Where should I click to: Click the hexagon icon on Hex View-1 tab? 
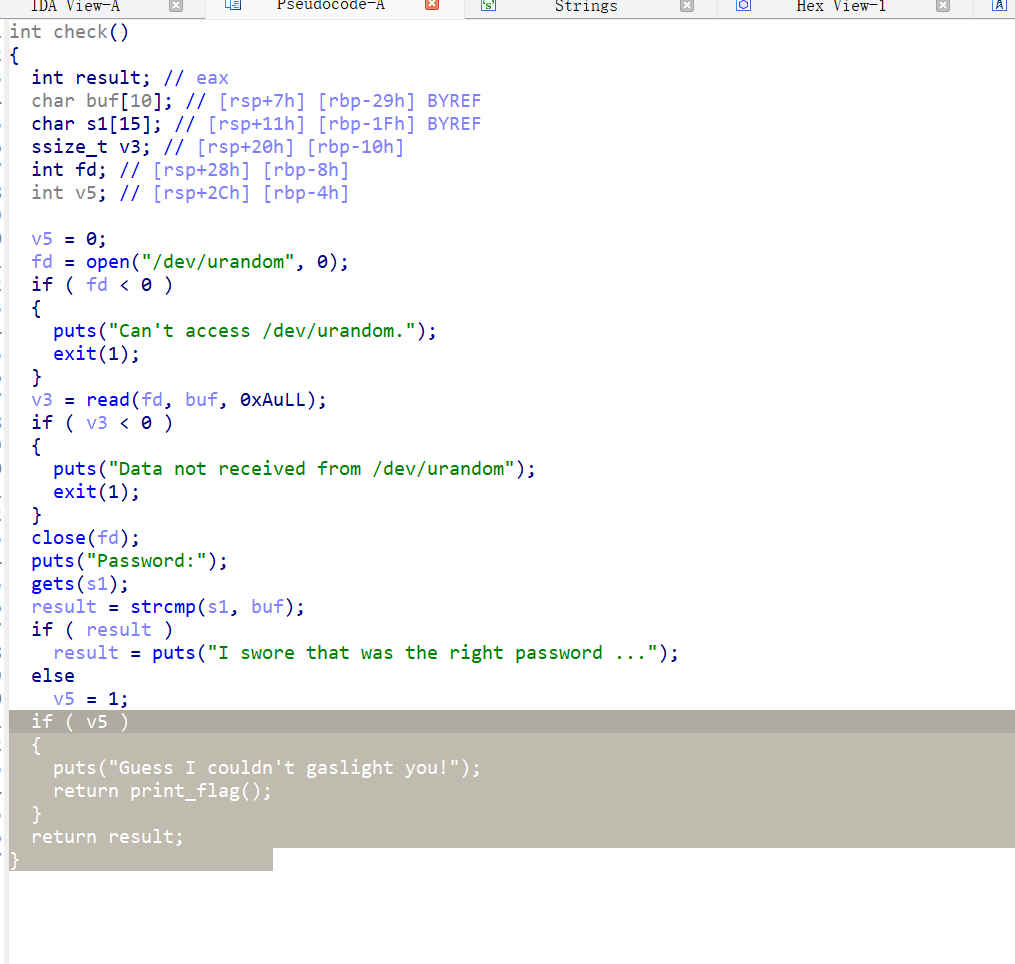741,7
